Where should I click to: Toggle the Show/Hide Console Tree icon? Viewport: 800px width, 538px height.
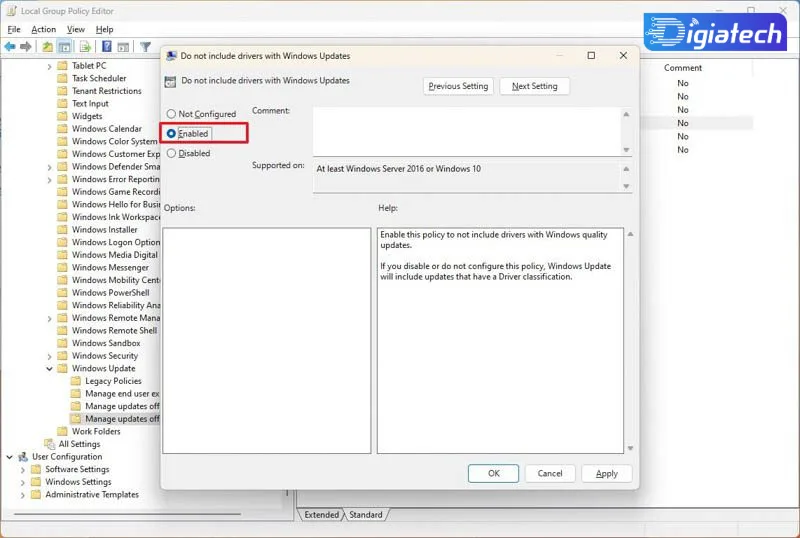tap(64, 47)
